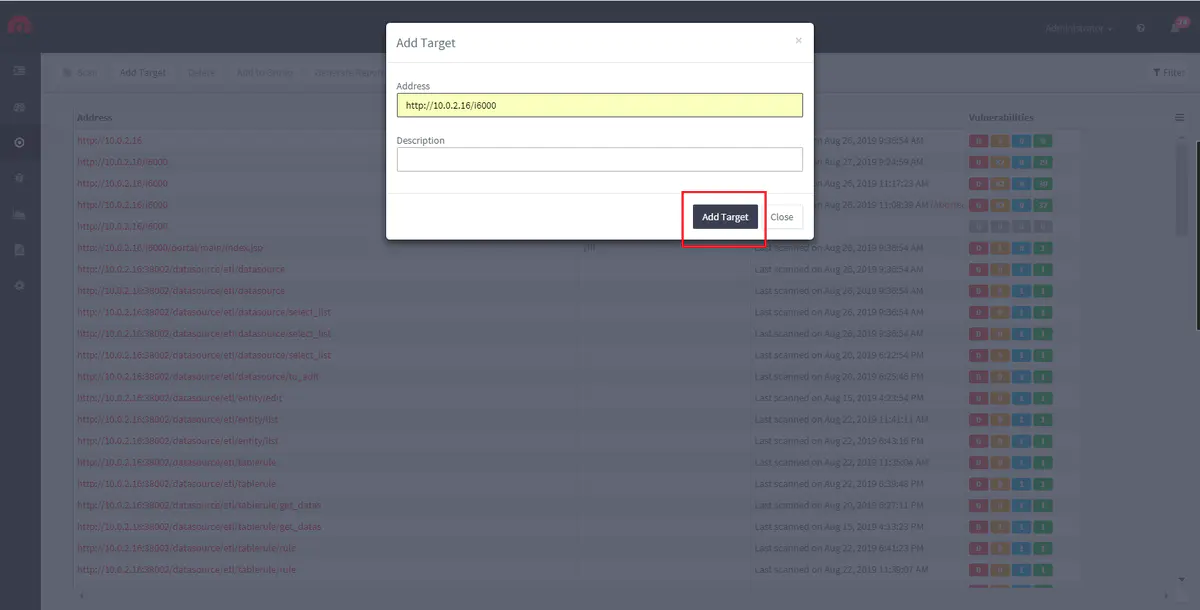Viewport: 1200px width, 610px height.
Task: Click Delete in the targets toolbar
Action: pyautogui.click(x=201, y=73)
